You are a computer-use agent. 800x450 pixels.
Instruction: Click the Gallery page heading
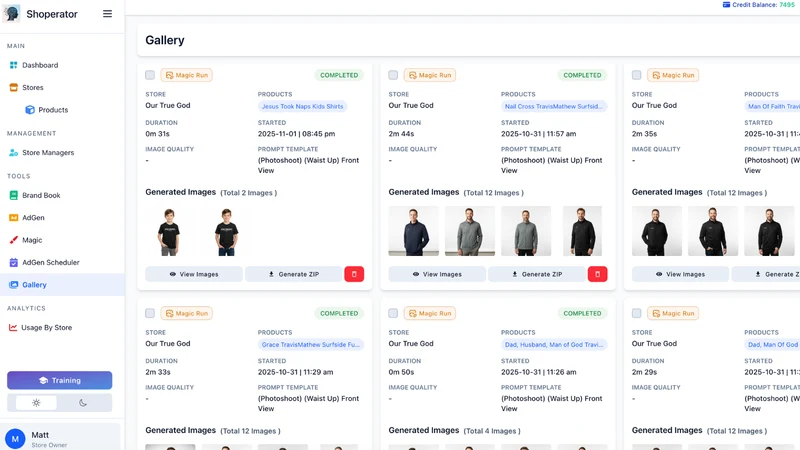click(x=165, y=40)
